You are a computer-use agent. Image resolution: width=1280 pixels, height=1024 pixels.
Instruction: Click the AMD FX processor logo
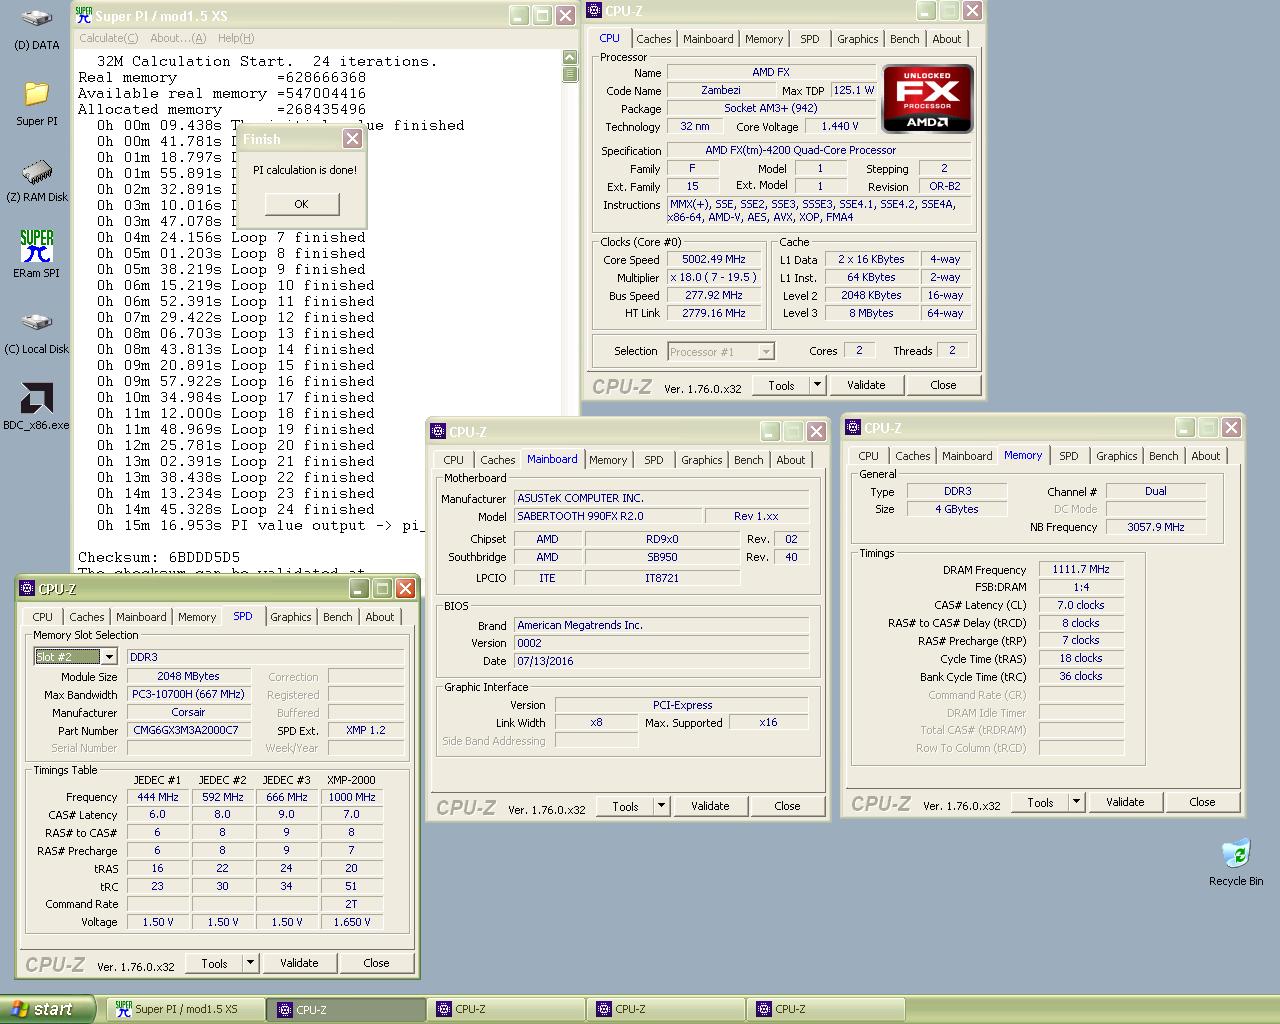pyautogui.click(x=927, y=98)
